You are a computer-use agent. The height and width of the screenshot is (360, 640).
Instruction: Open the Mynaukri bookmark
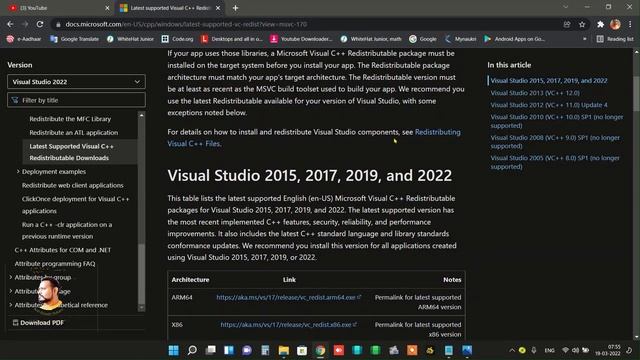[460, 39]
